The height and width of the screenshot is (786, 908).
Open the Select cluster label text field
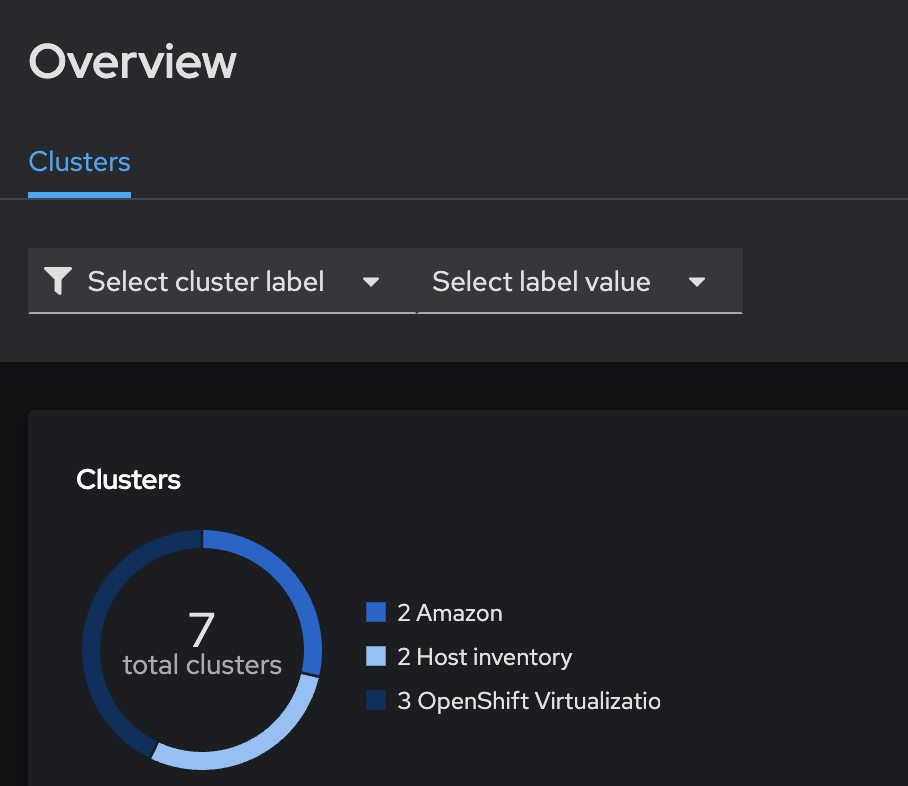pyautogui.click(x=206, y=282)
